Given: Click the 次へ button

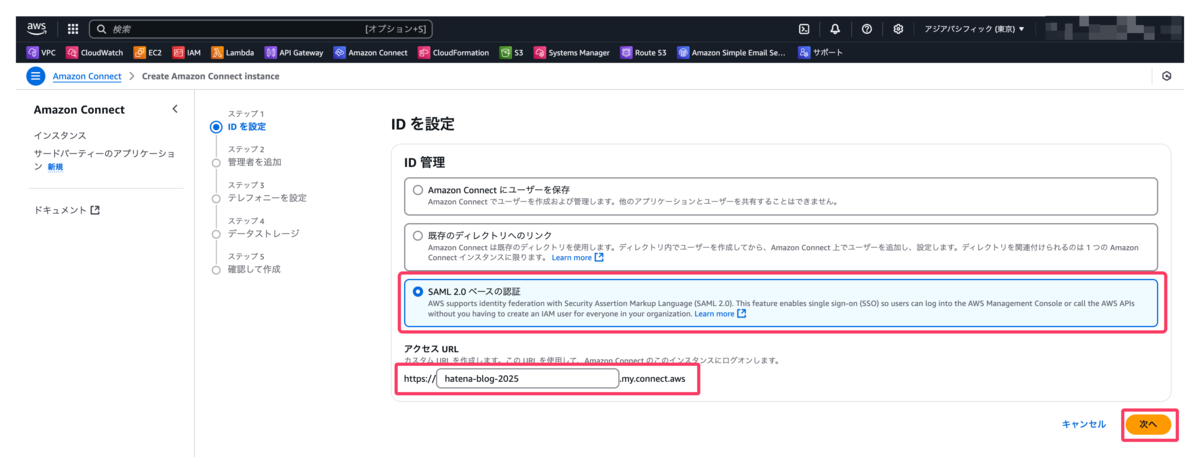Looking at the screenshot, I should (1148, 424).
